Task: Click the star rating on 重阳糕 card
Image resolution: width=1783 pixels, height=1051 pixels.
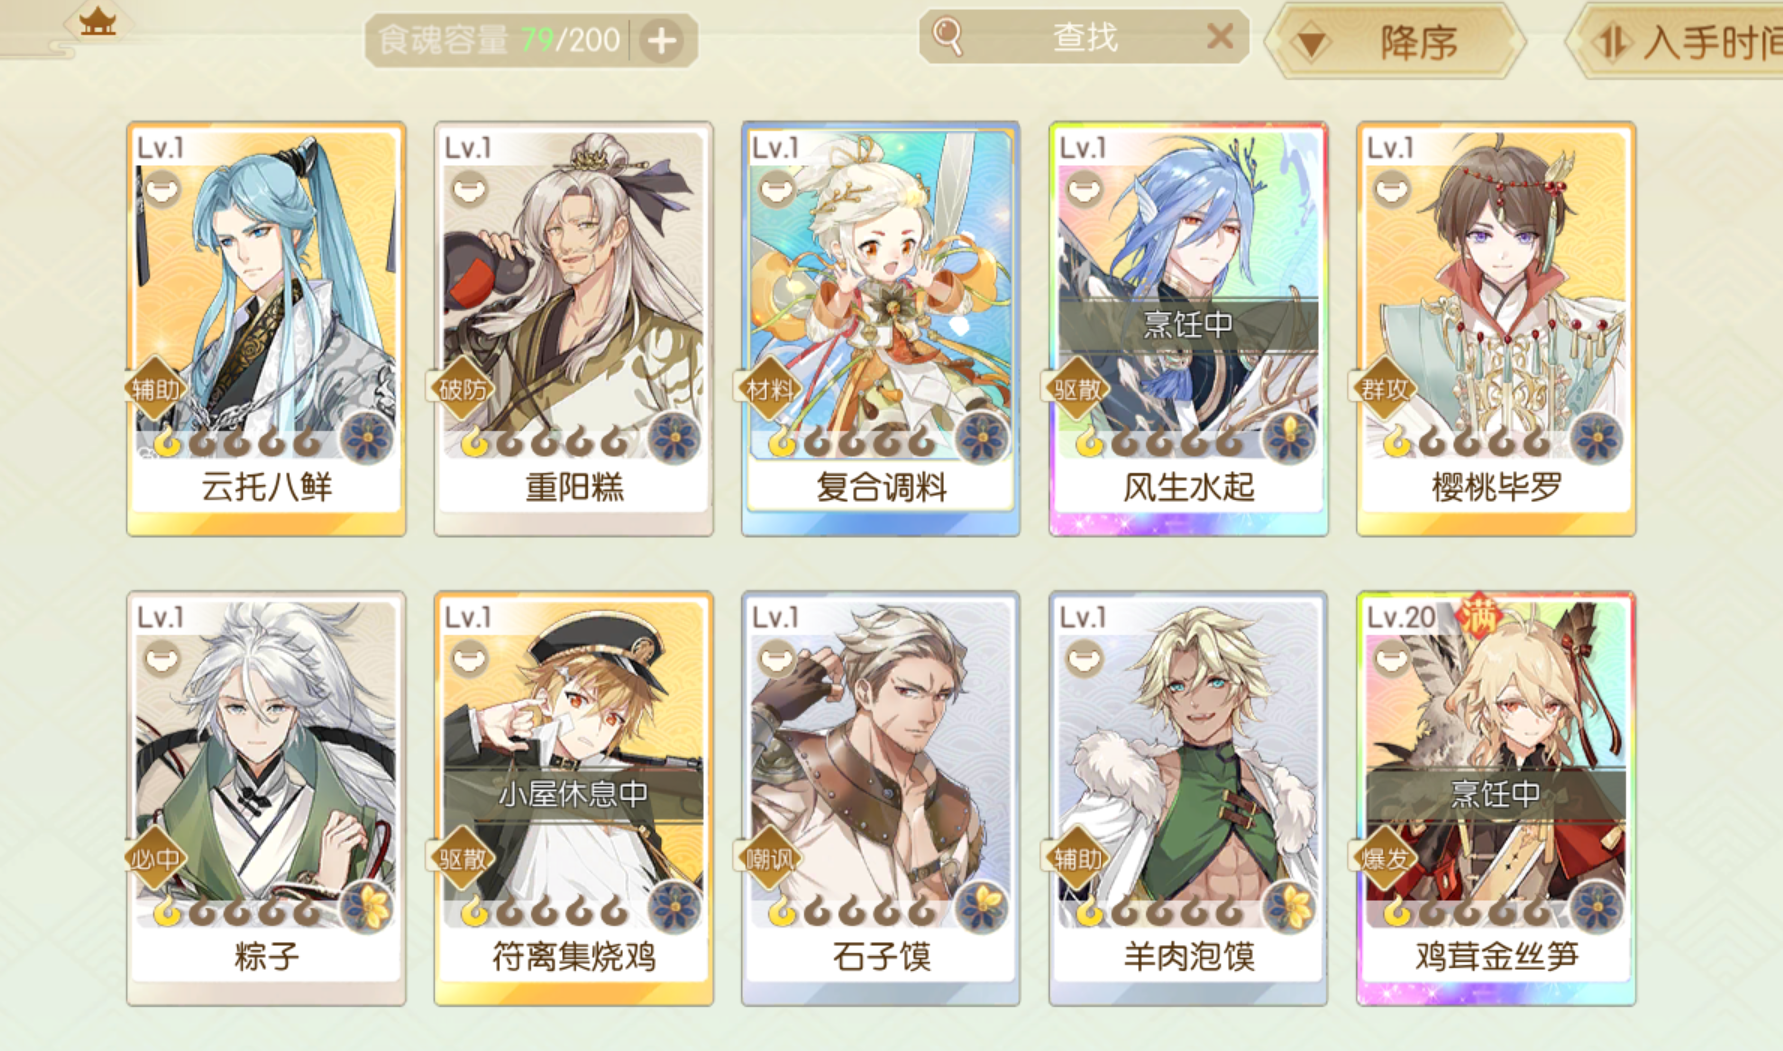Action: pos(546,441)
